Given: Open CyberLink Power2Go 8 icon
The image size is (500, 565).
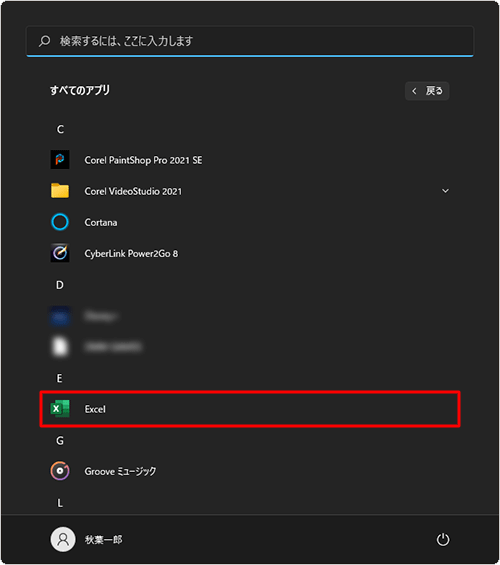Looking at the screenshot, I should pos(60,253).
